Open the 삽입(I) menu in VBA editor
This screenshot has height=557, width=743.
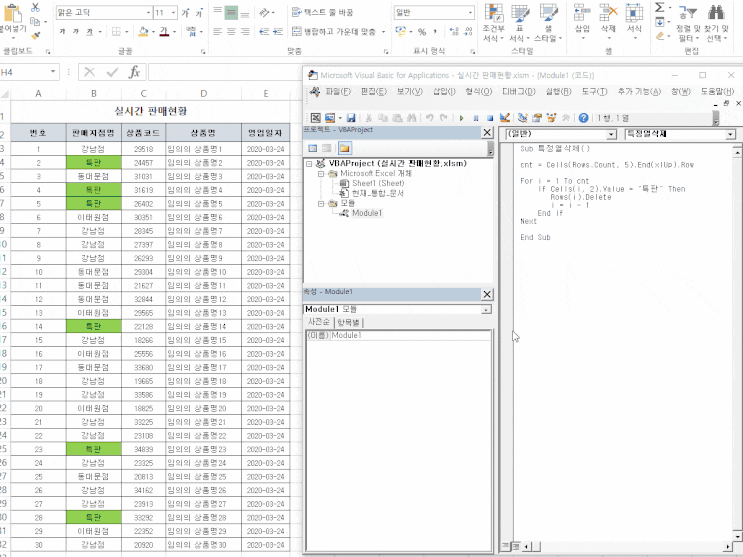click(x=444, y=91)
